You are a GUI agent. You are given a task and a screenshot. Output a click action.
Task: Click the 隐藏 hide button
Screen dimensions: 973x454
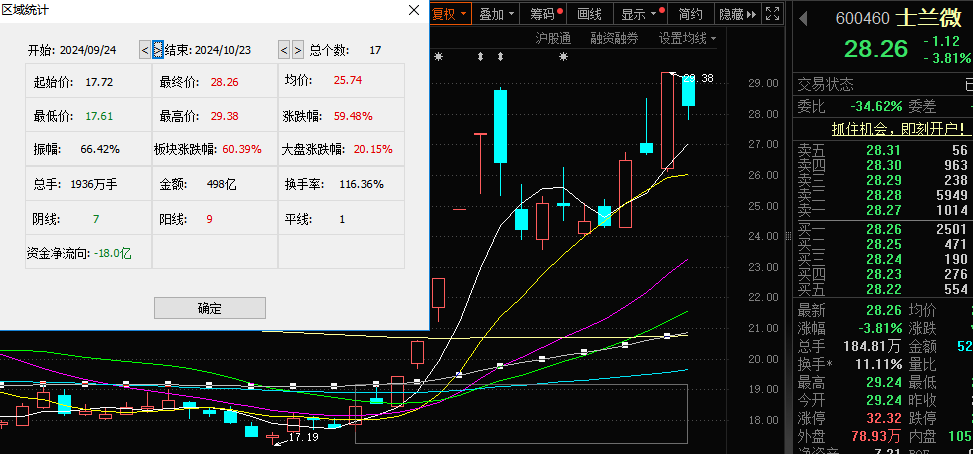(736, 14)
